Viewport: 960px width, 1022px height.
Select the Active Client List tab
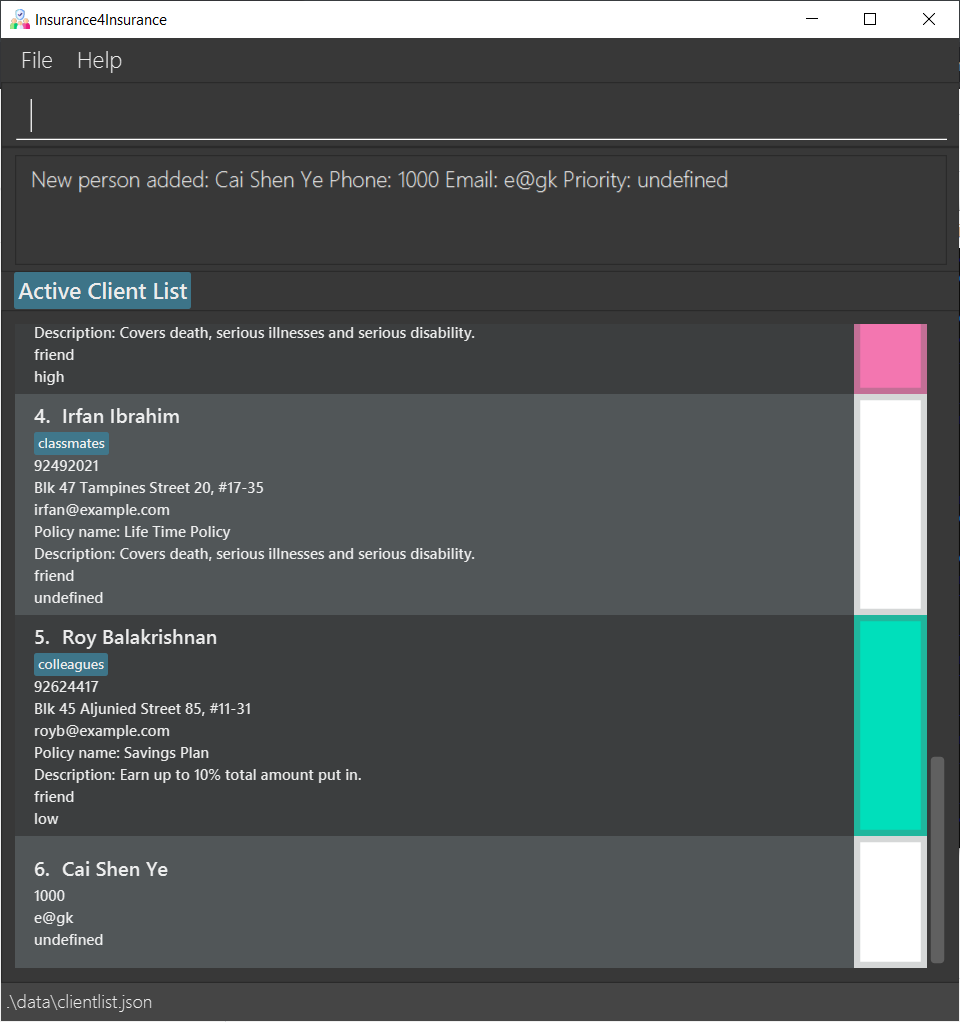coord(103,291)
